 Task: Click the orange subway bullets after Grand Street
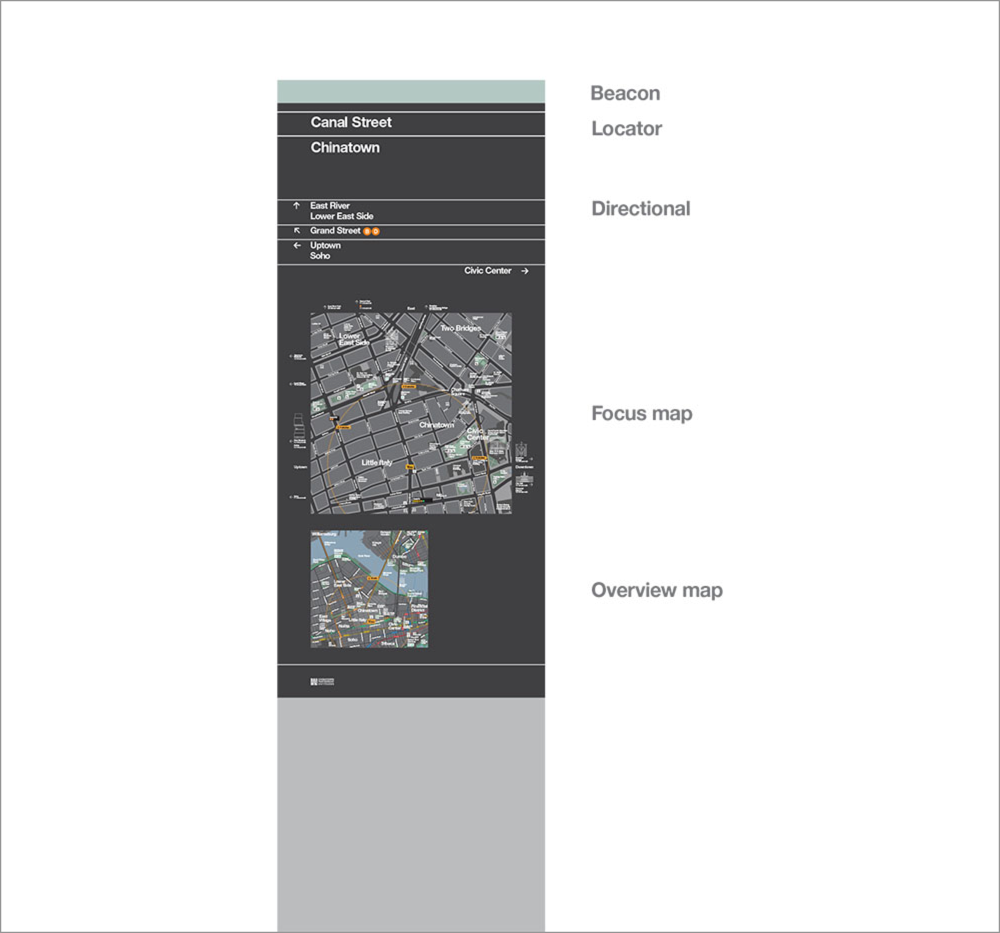371,231
